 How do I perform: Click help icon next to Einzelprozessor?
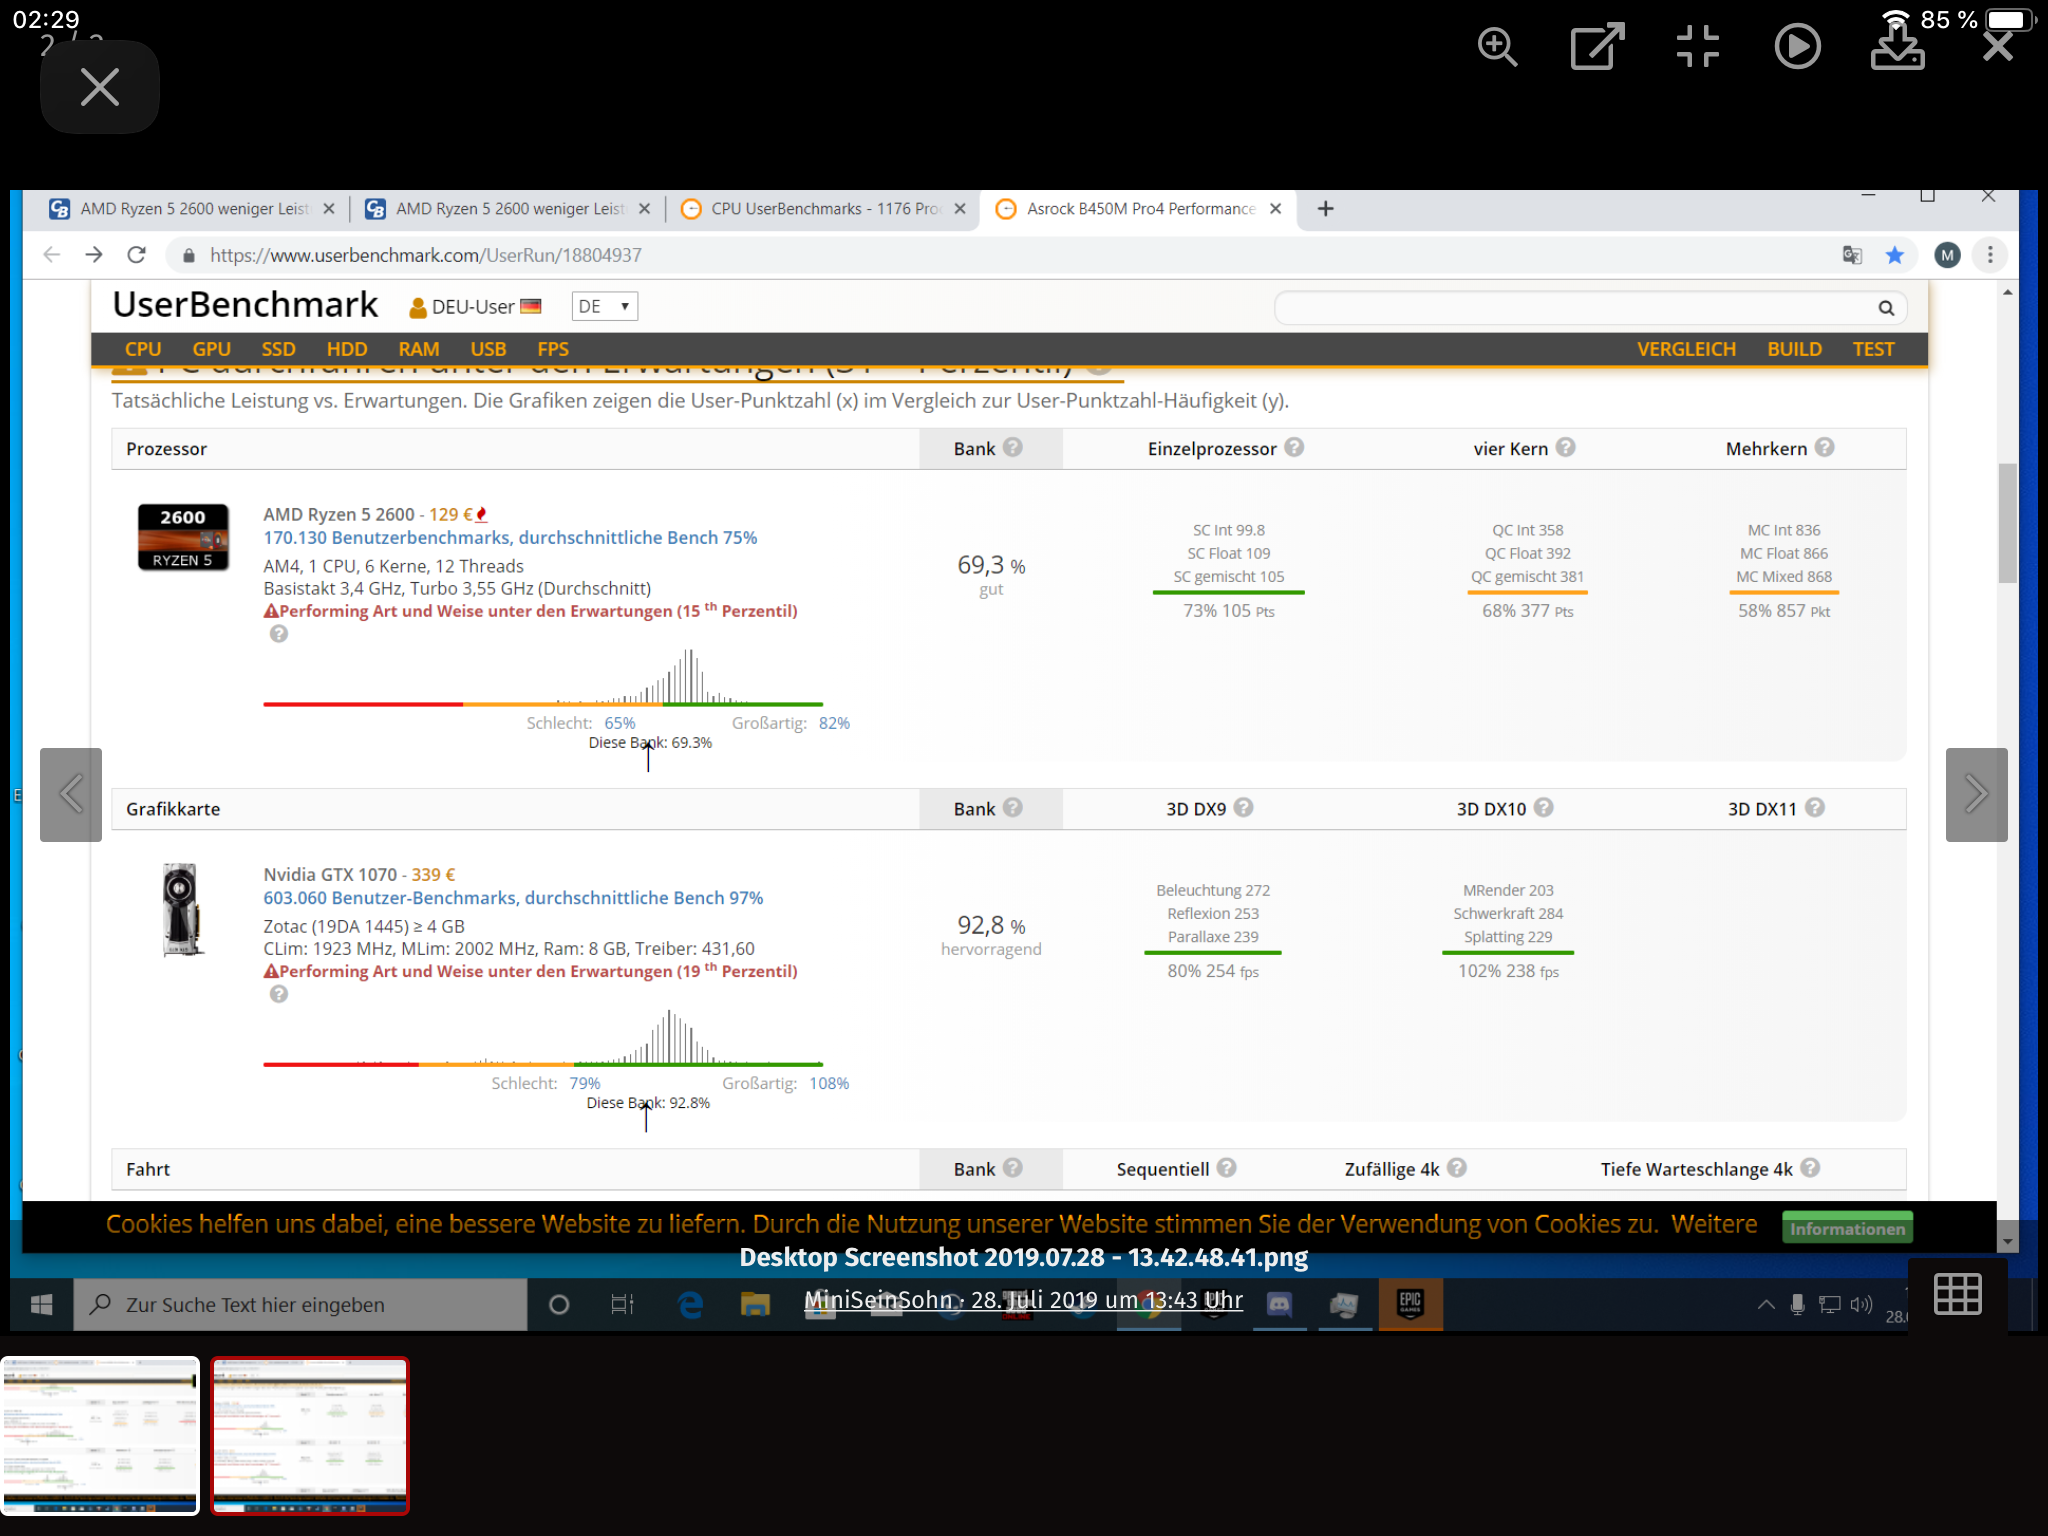coord(1294,447)
